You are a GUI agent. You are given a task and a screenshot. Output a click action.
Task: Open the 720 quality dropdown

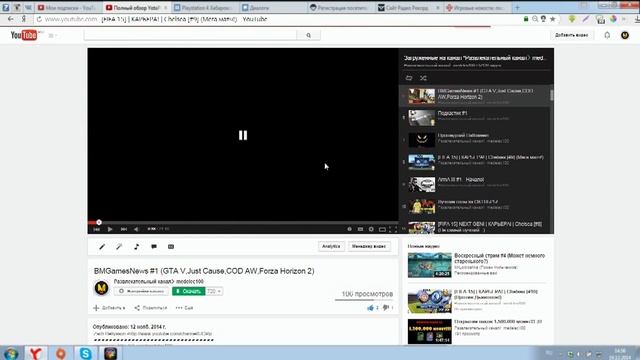[x=214, y=291]
